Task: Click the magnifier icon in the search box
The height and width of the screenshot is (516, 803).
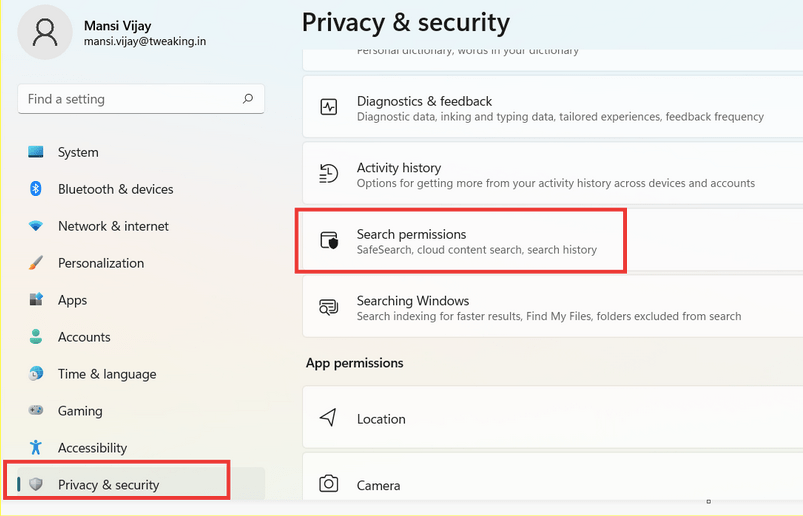Action: coord(248,98)
